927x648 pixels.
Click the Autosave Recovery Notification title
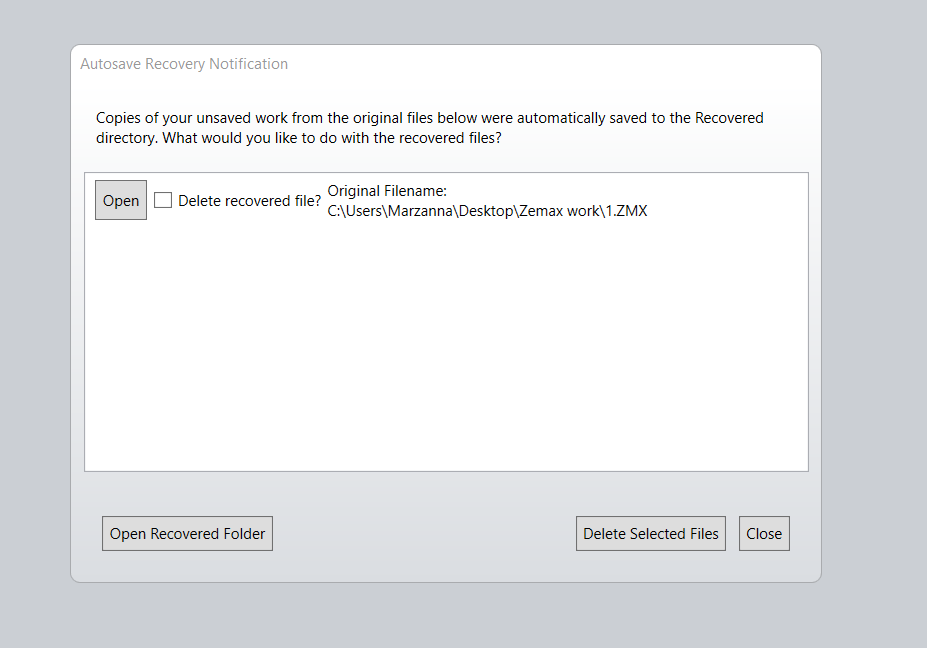click(x=184, y=64)
